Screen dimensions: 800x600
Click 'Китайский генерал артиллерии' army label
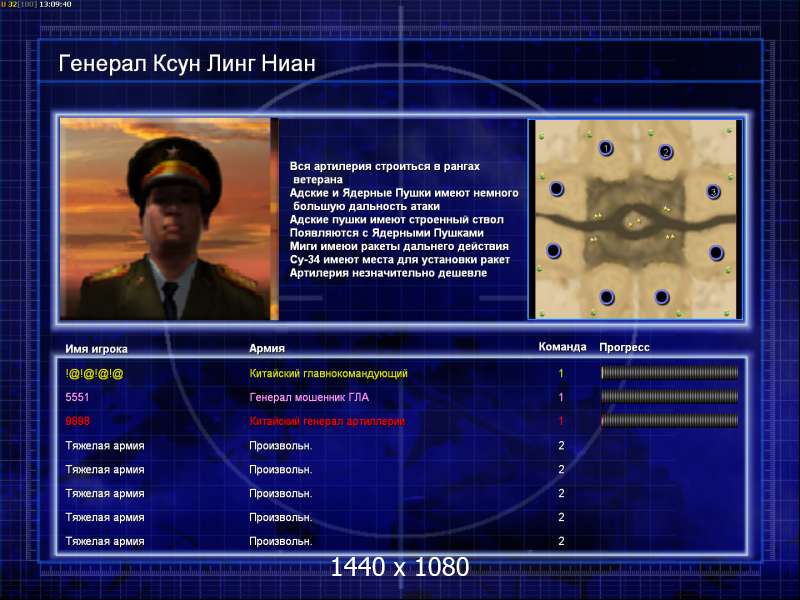click(x=327, y=421)
